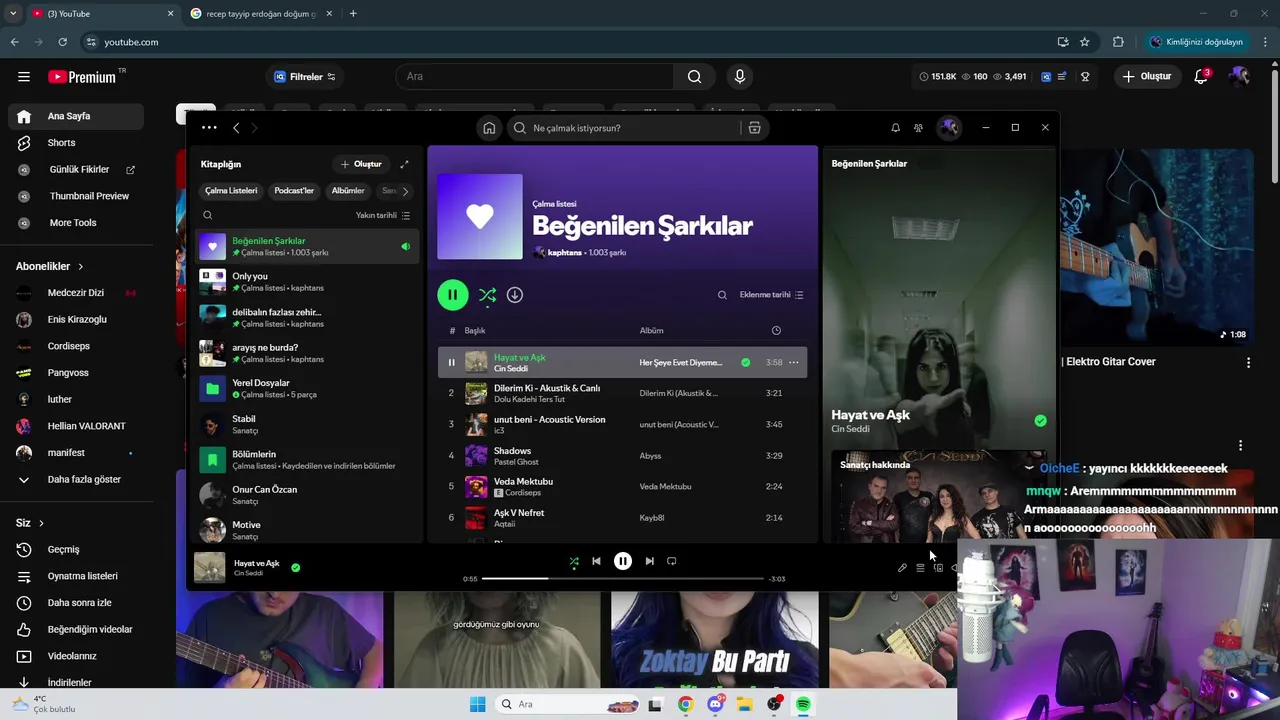The image size is (1280, 720).
Task: Open Geçmiş in YouTube sidebar
Action: (76, 549)
